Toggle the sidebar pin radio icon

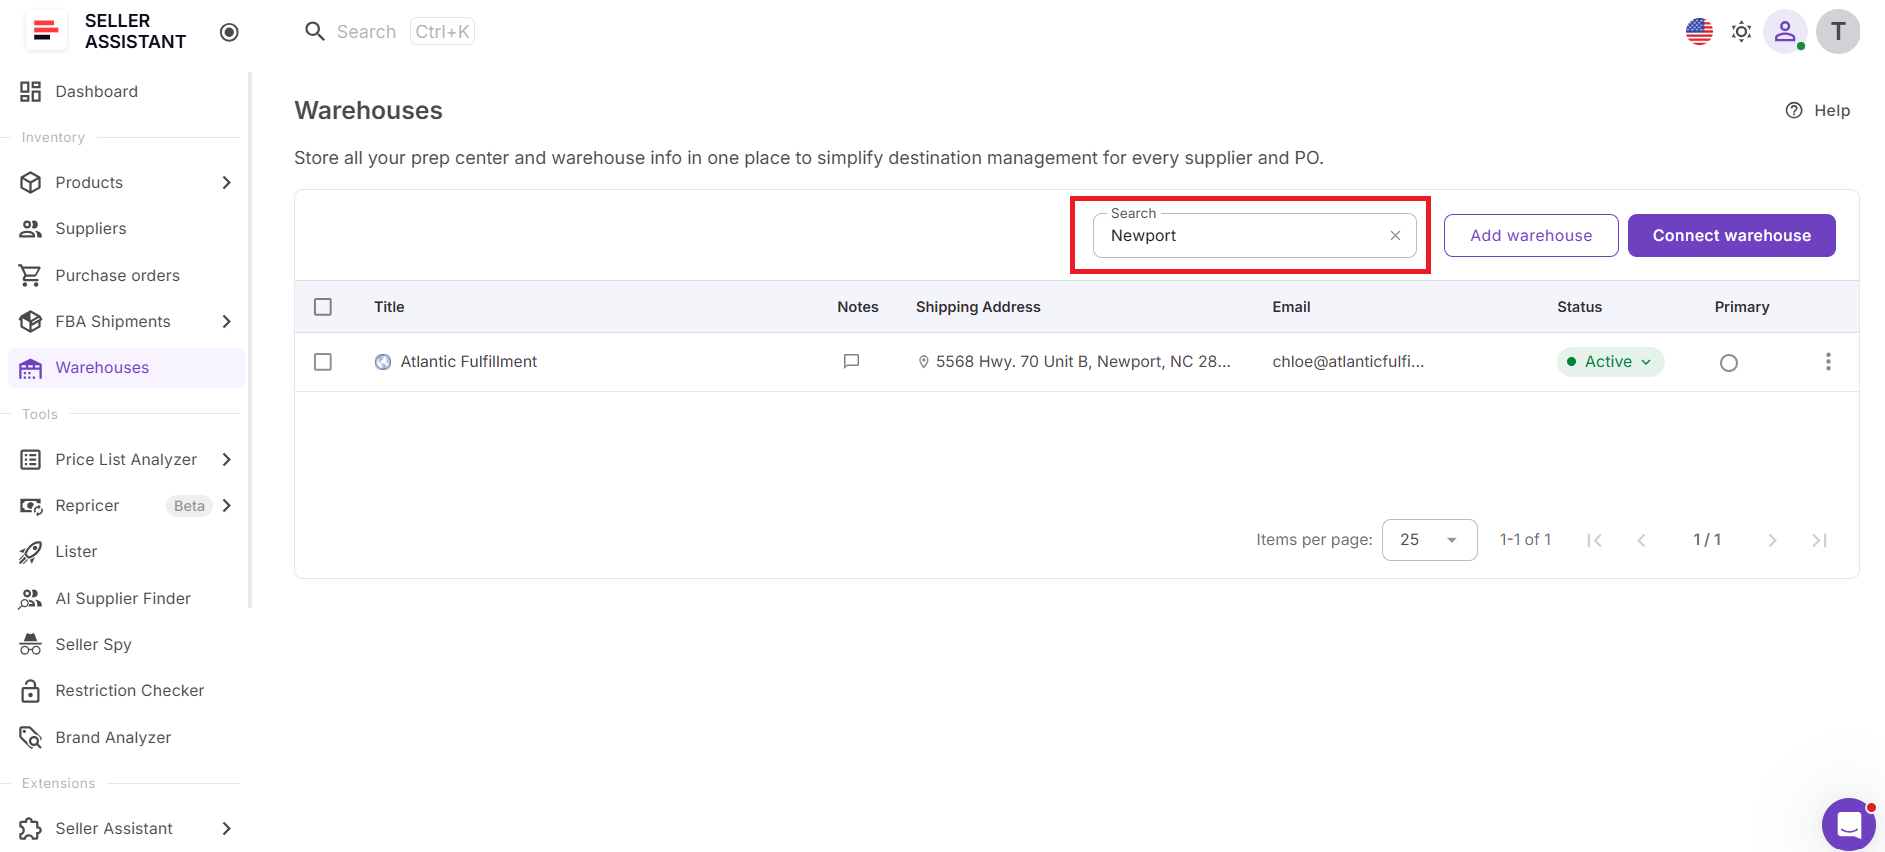click(229, 32)
